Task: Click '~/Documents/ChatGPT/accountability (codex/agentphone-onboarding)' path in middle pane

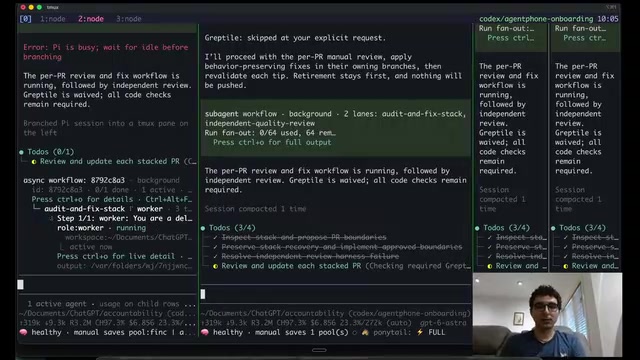Action: click(x=336, y=313)
